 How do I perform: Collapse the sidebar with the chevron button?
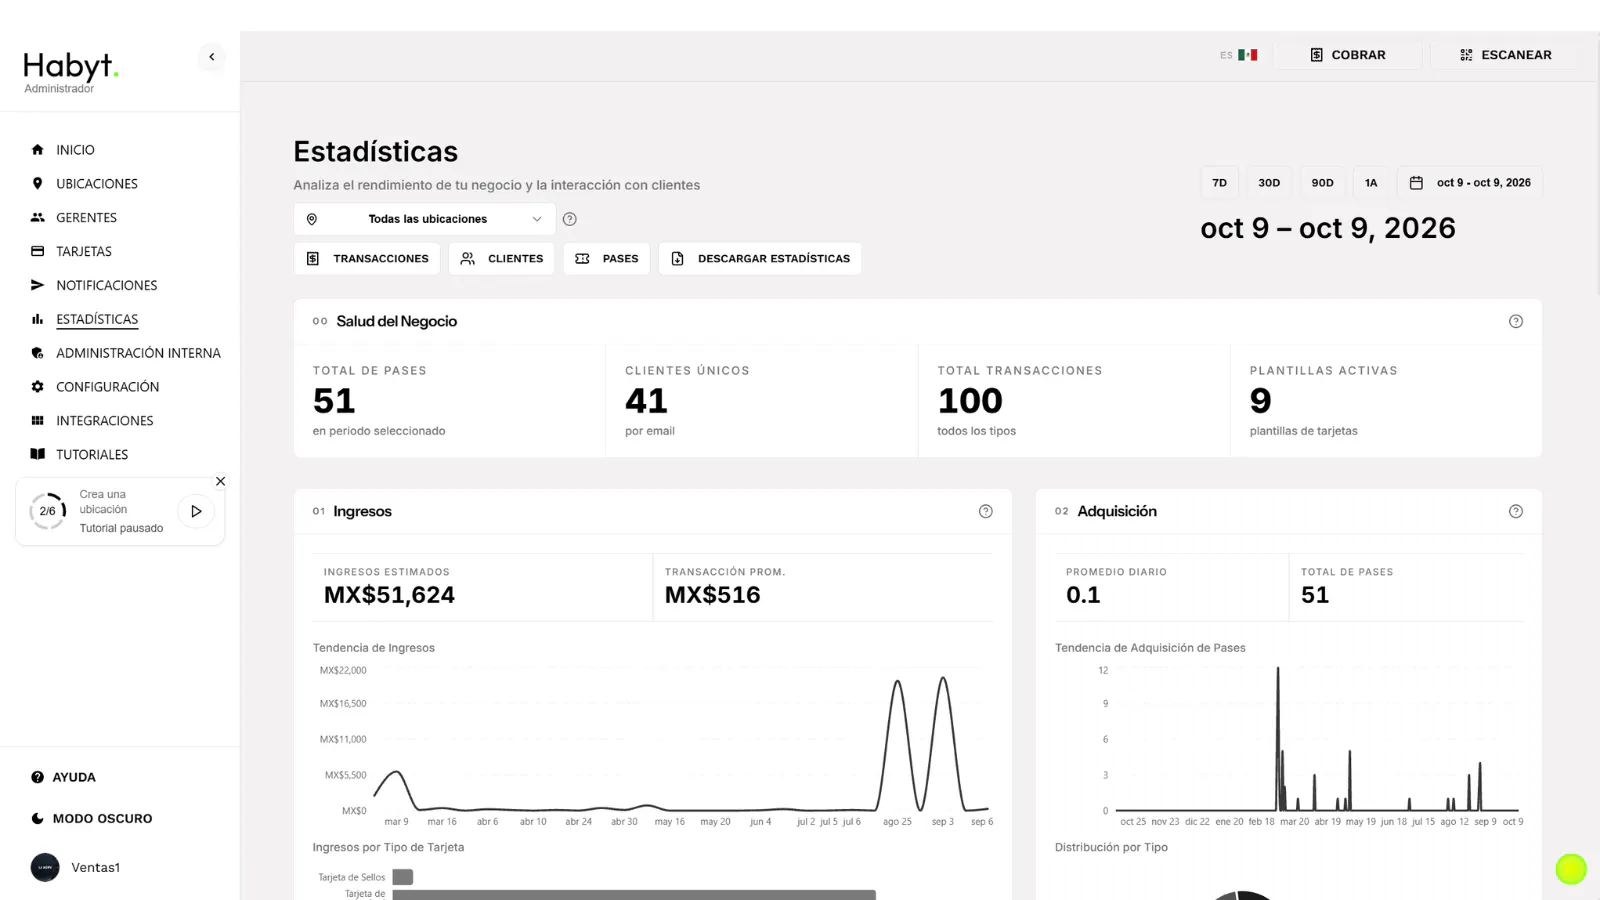(x=211, y=57)
